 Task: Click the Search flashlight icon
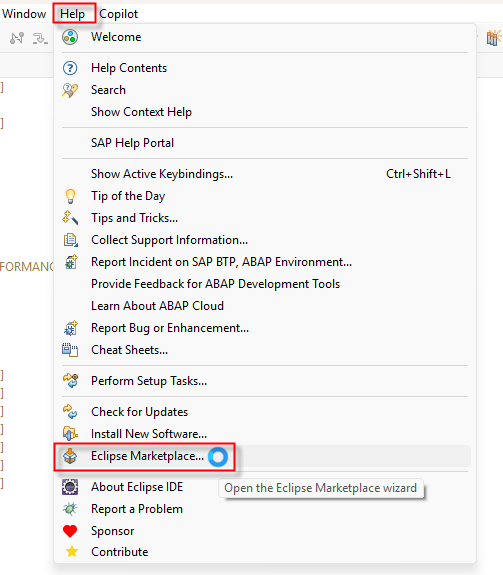[70, 90]
